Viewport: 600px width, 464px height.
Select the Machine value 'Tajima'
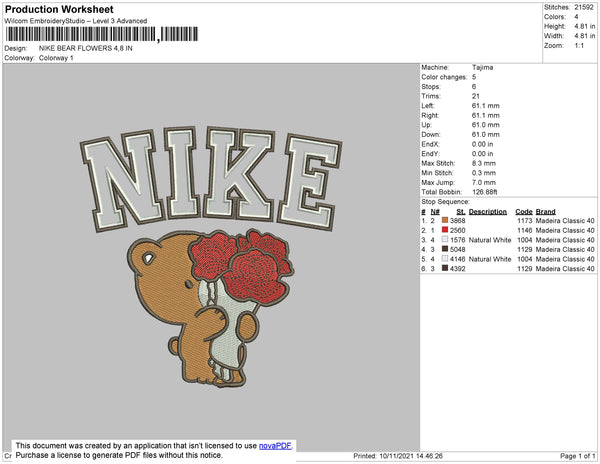483,67
